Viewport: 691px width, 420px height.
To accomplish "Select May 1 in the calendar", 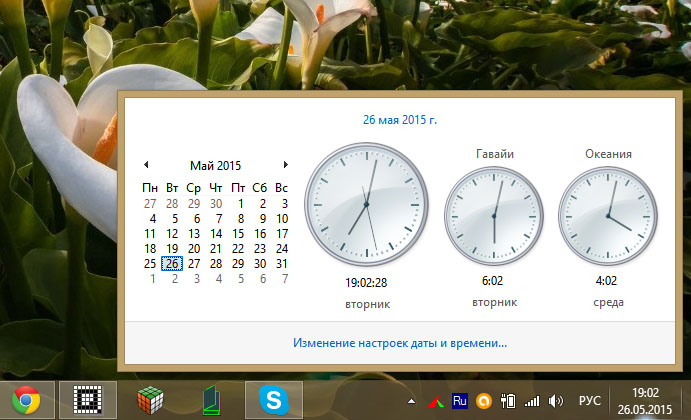I will coord(241,204).
